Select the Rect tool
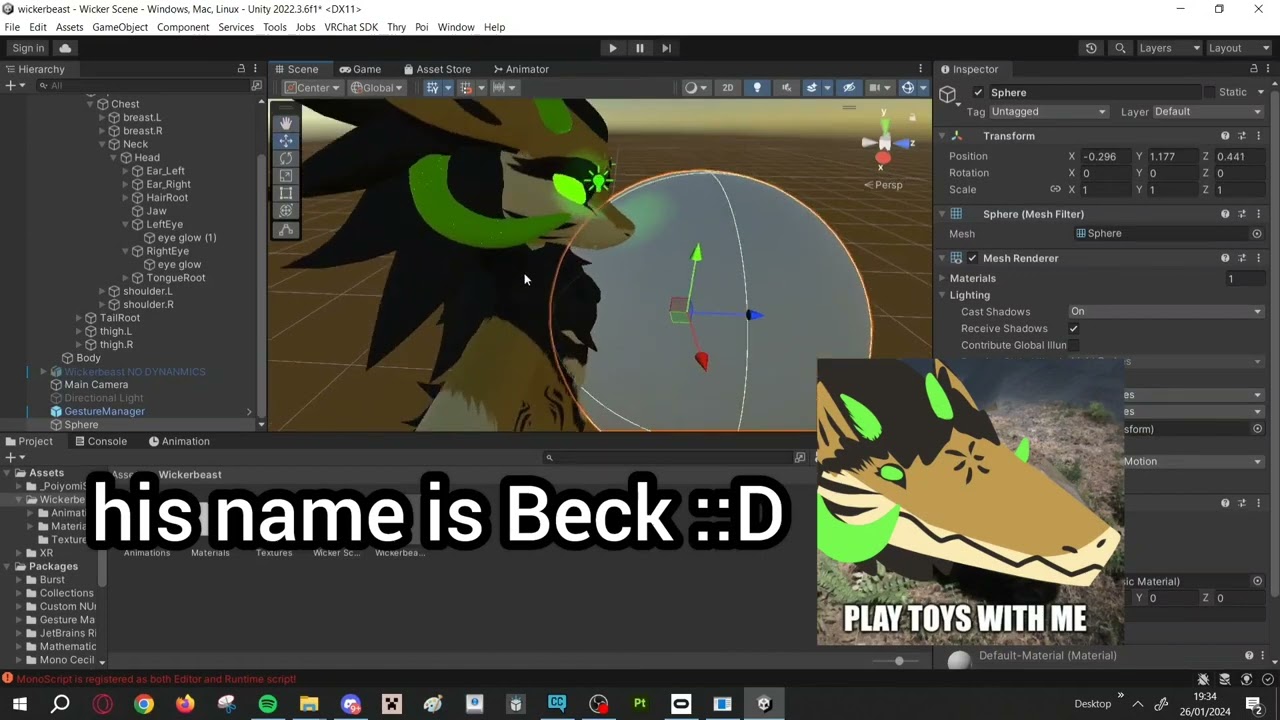 click(x=286, y=193)
